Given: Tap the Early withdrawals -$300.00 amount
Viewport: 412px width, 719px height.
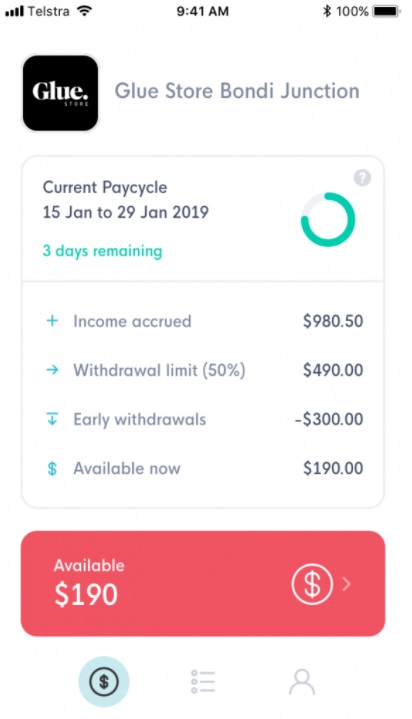Looking at the screenshot, I should pyautogui.click(x=329, y=419).
